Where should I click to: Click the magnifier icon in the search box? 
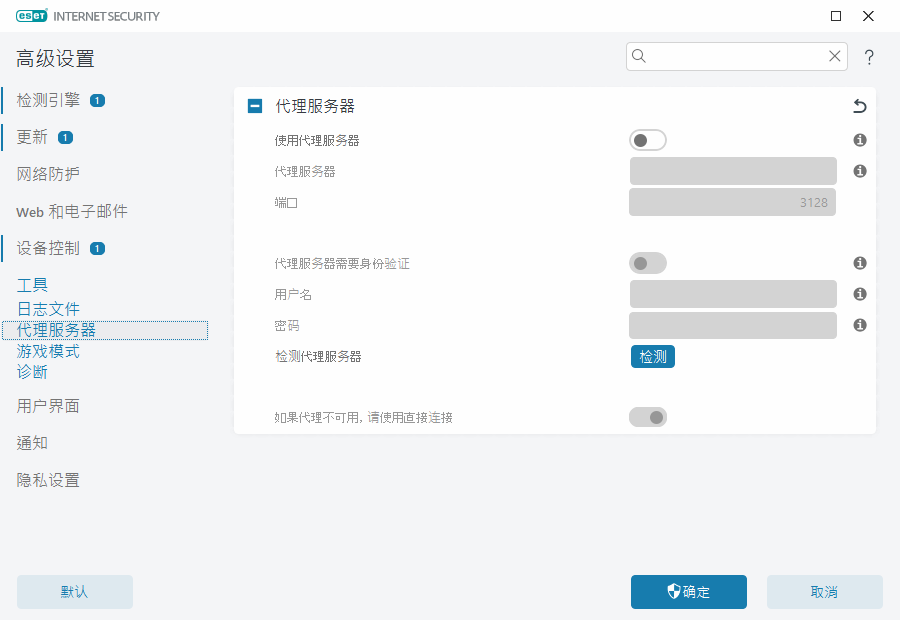639,56
